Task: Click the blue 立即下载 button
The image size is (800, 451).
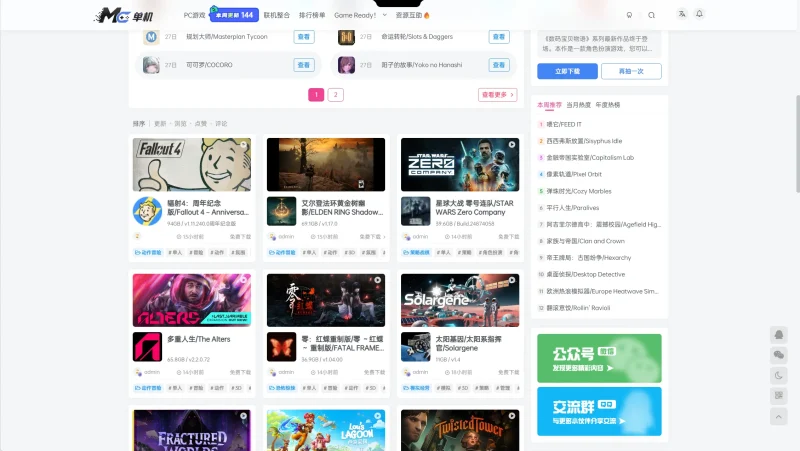Action: [x=567, y=71]
